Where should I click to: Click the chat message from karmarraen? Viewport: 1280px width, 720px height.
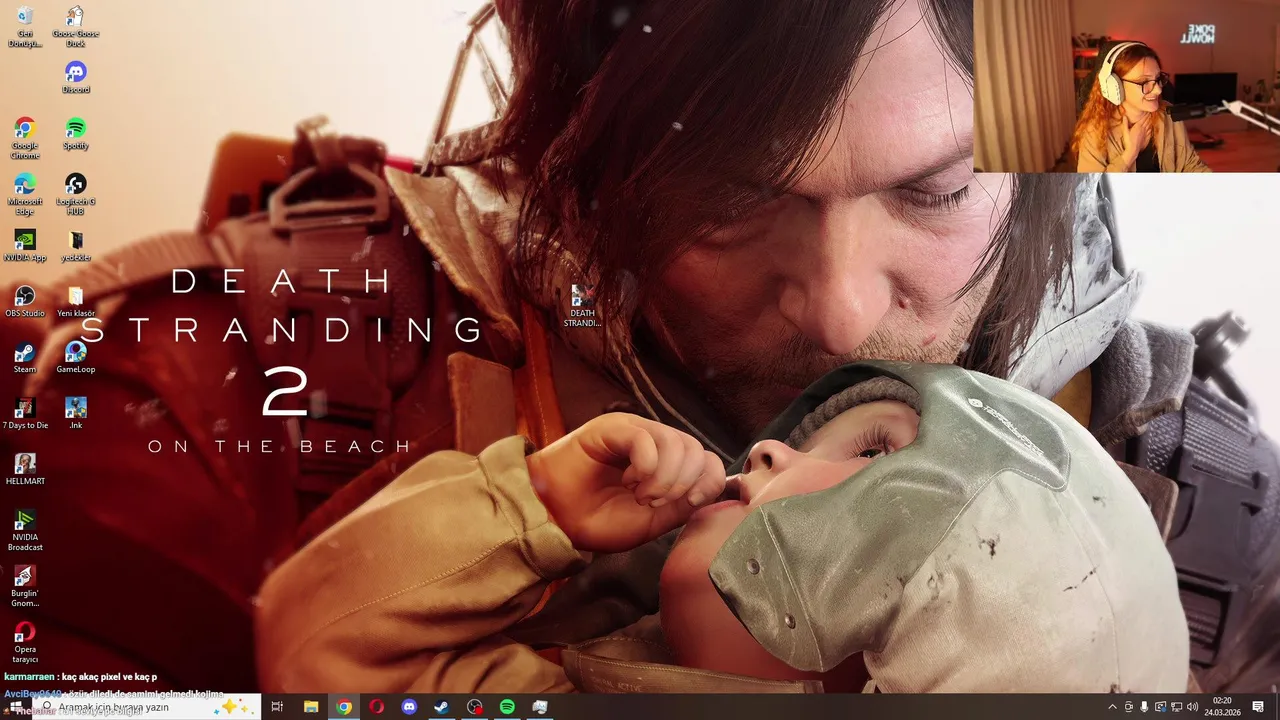(80, 677)
